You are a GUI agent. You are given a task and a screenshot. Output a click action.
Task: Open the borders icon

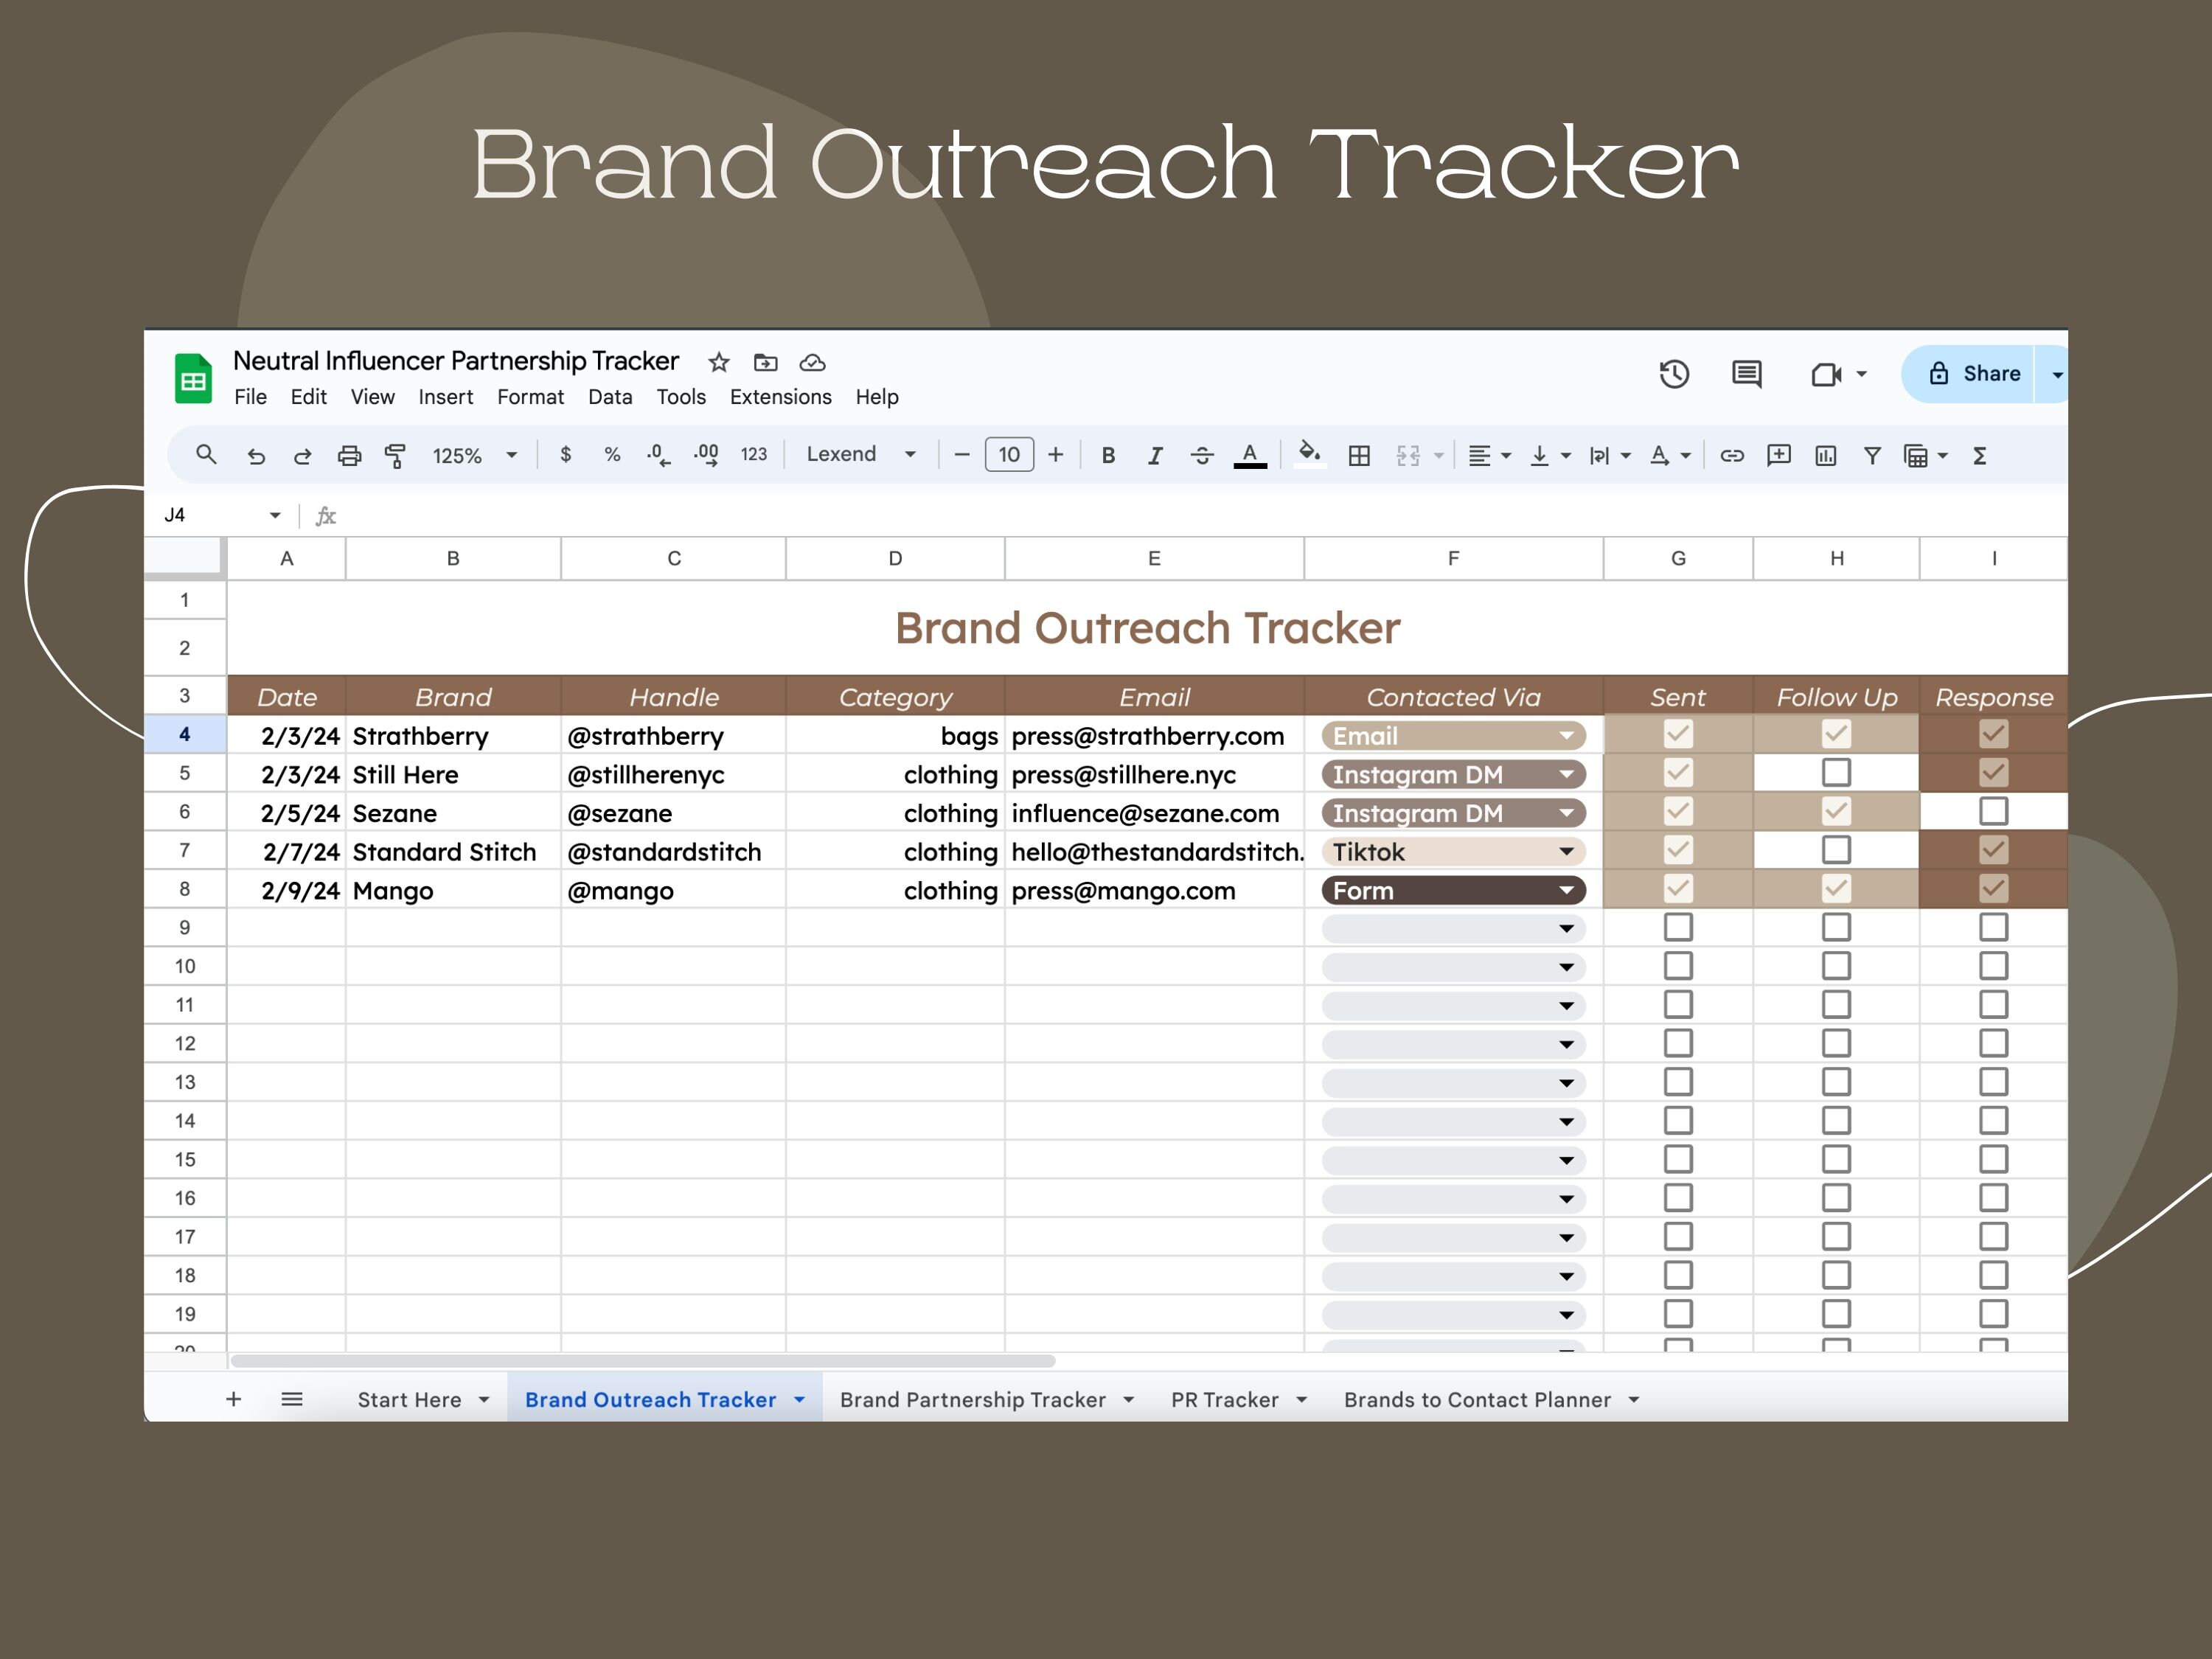pos(1360,455)
